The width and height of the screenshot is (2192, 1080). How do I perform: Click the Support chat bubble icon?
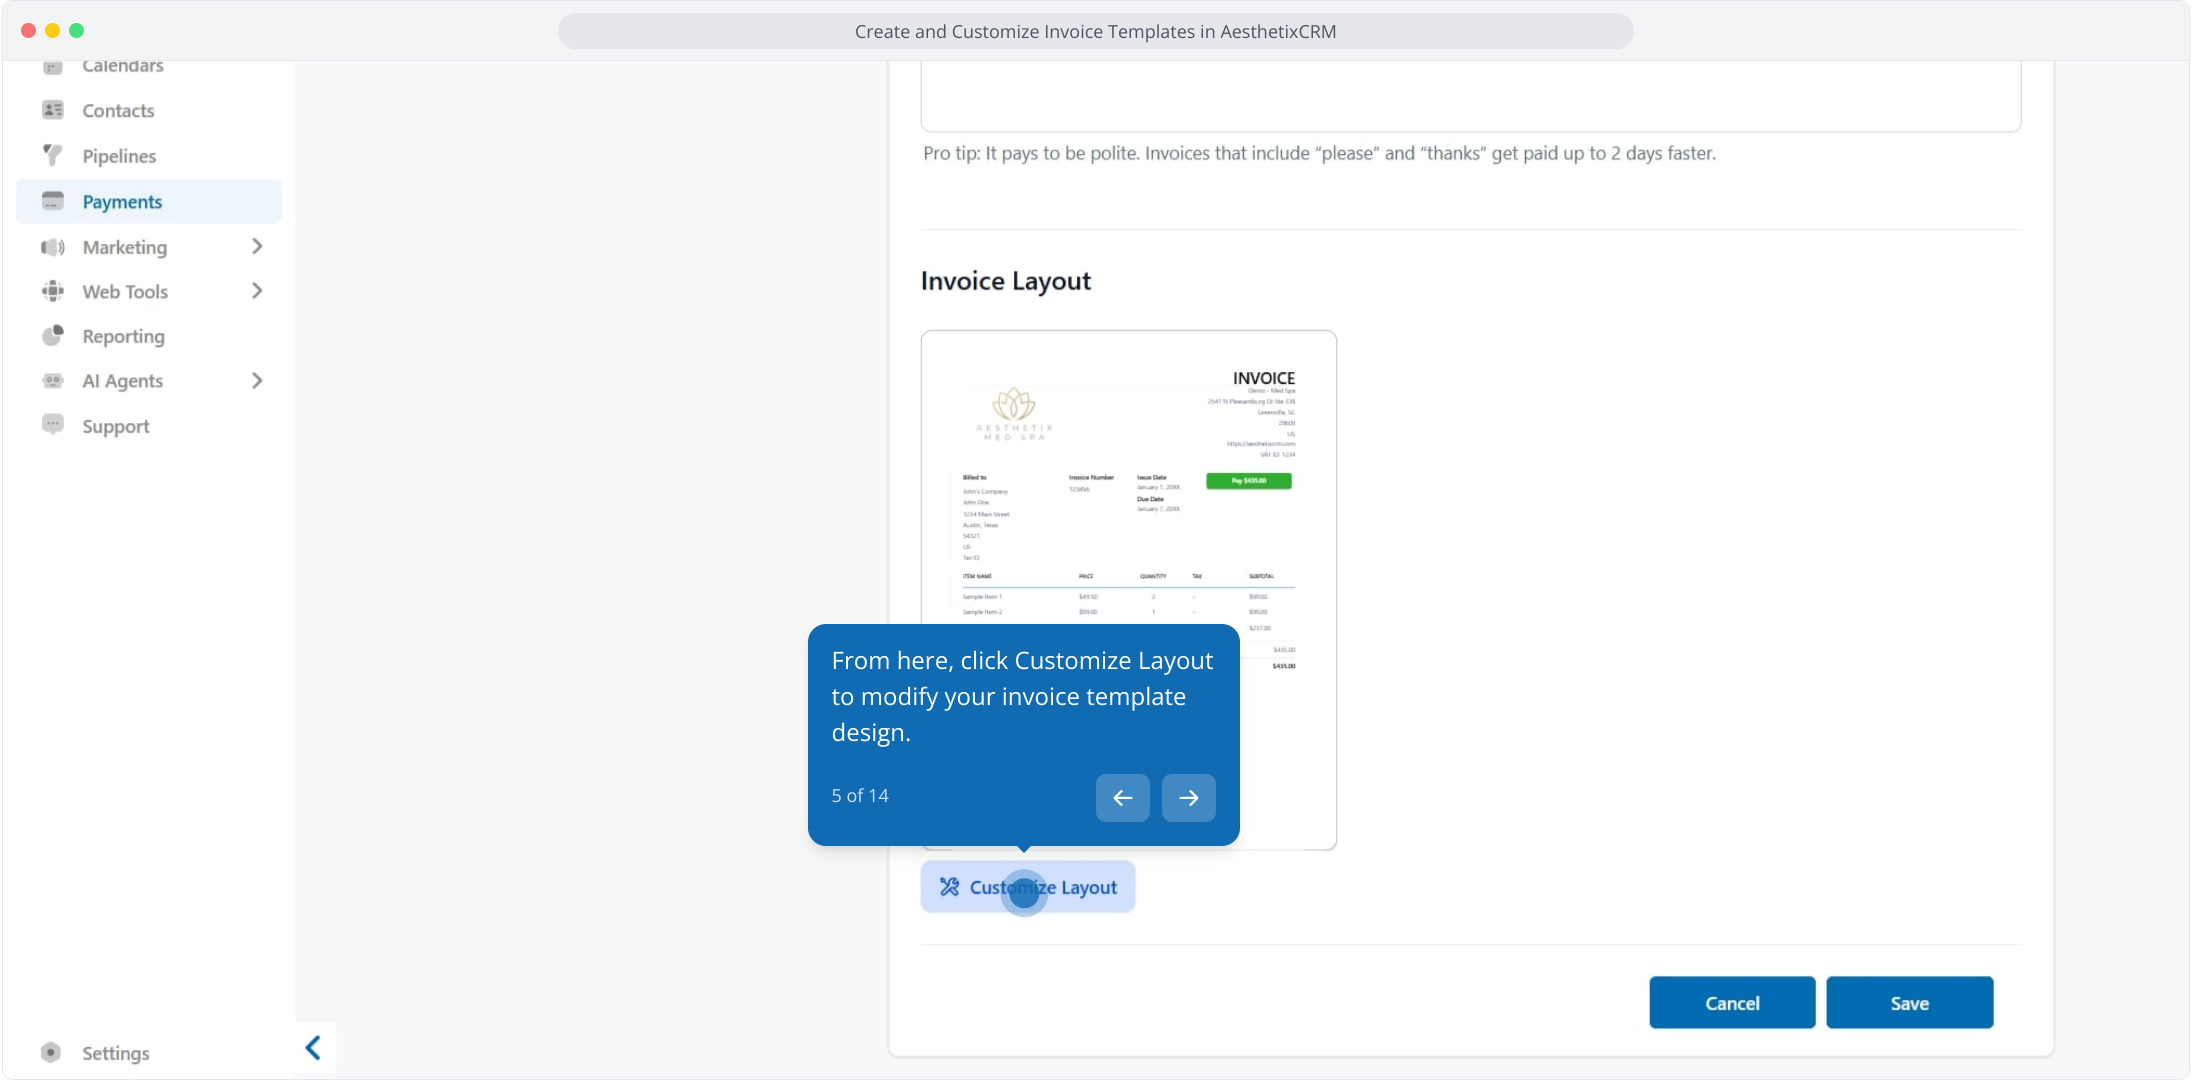[x=53, y=425]
